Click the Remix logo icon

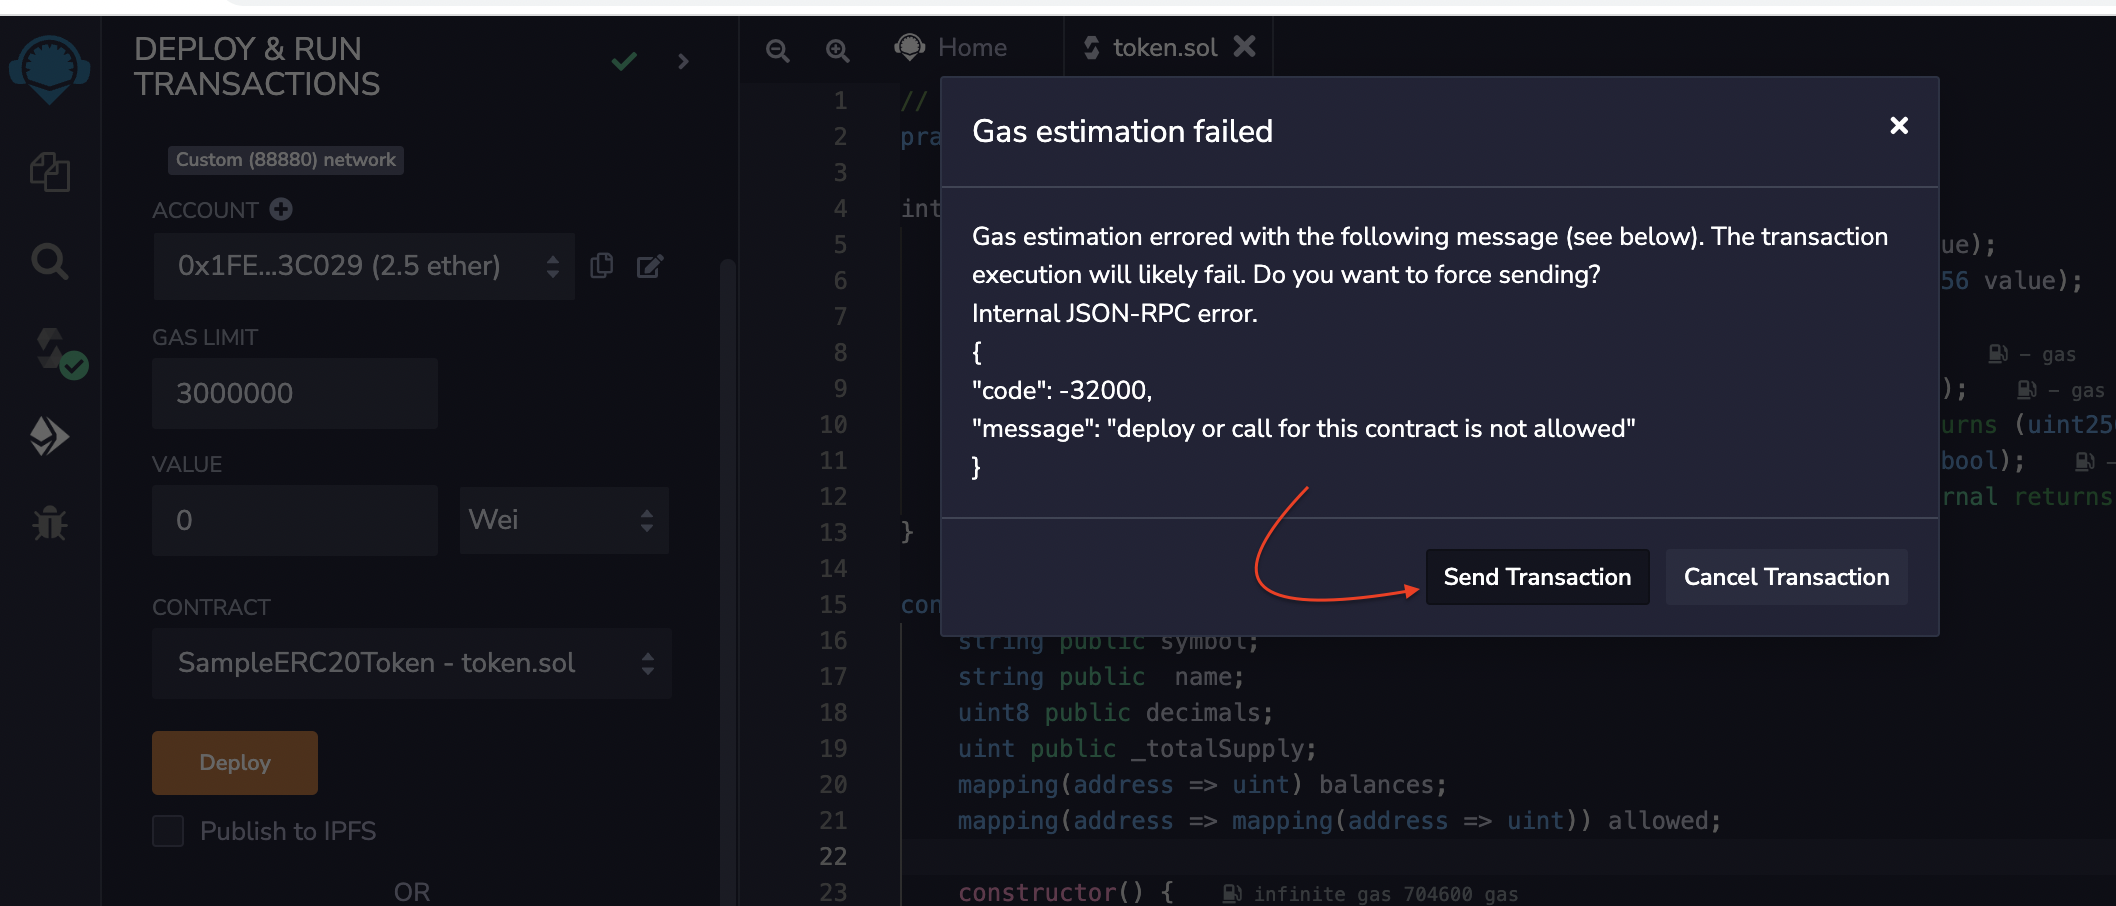(x=49, y=68)
